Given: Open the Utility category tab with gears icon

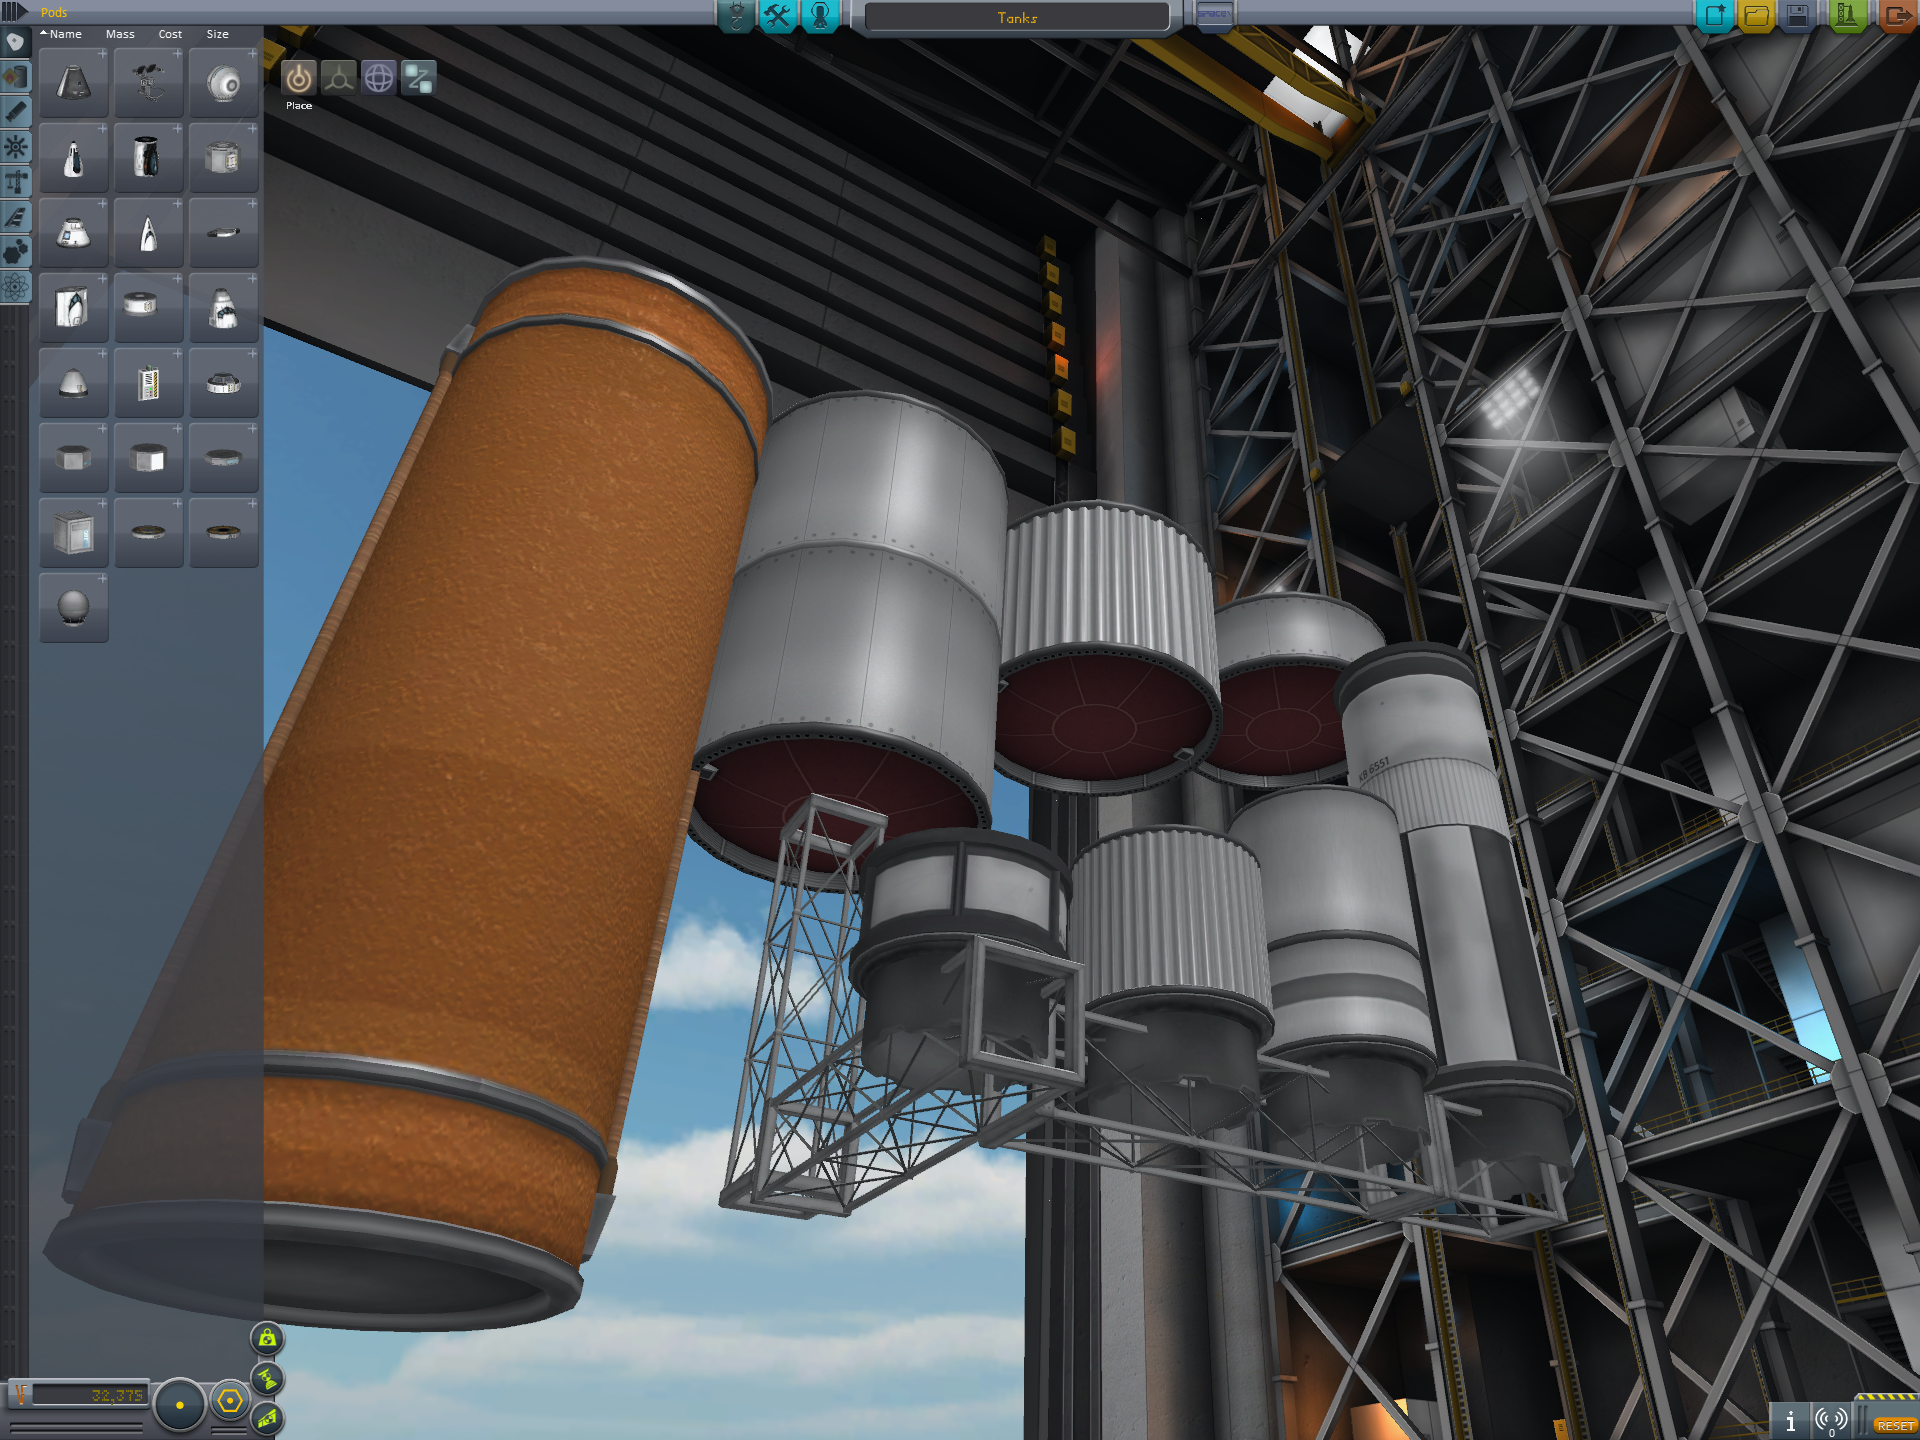Looking at the screenshot, I should tap(15, 252).
